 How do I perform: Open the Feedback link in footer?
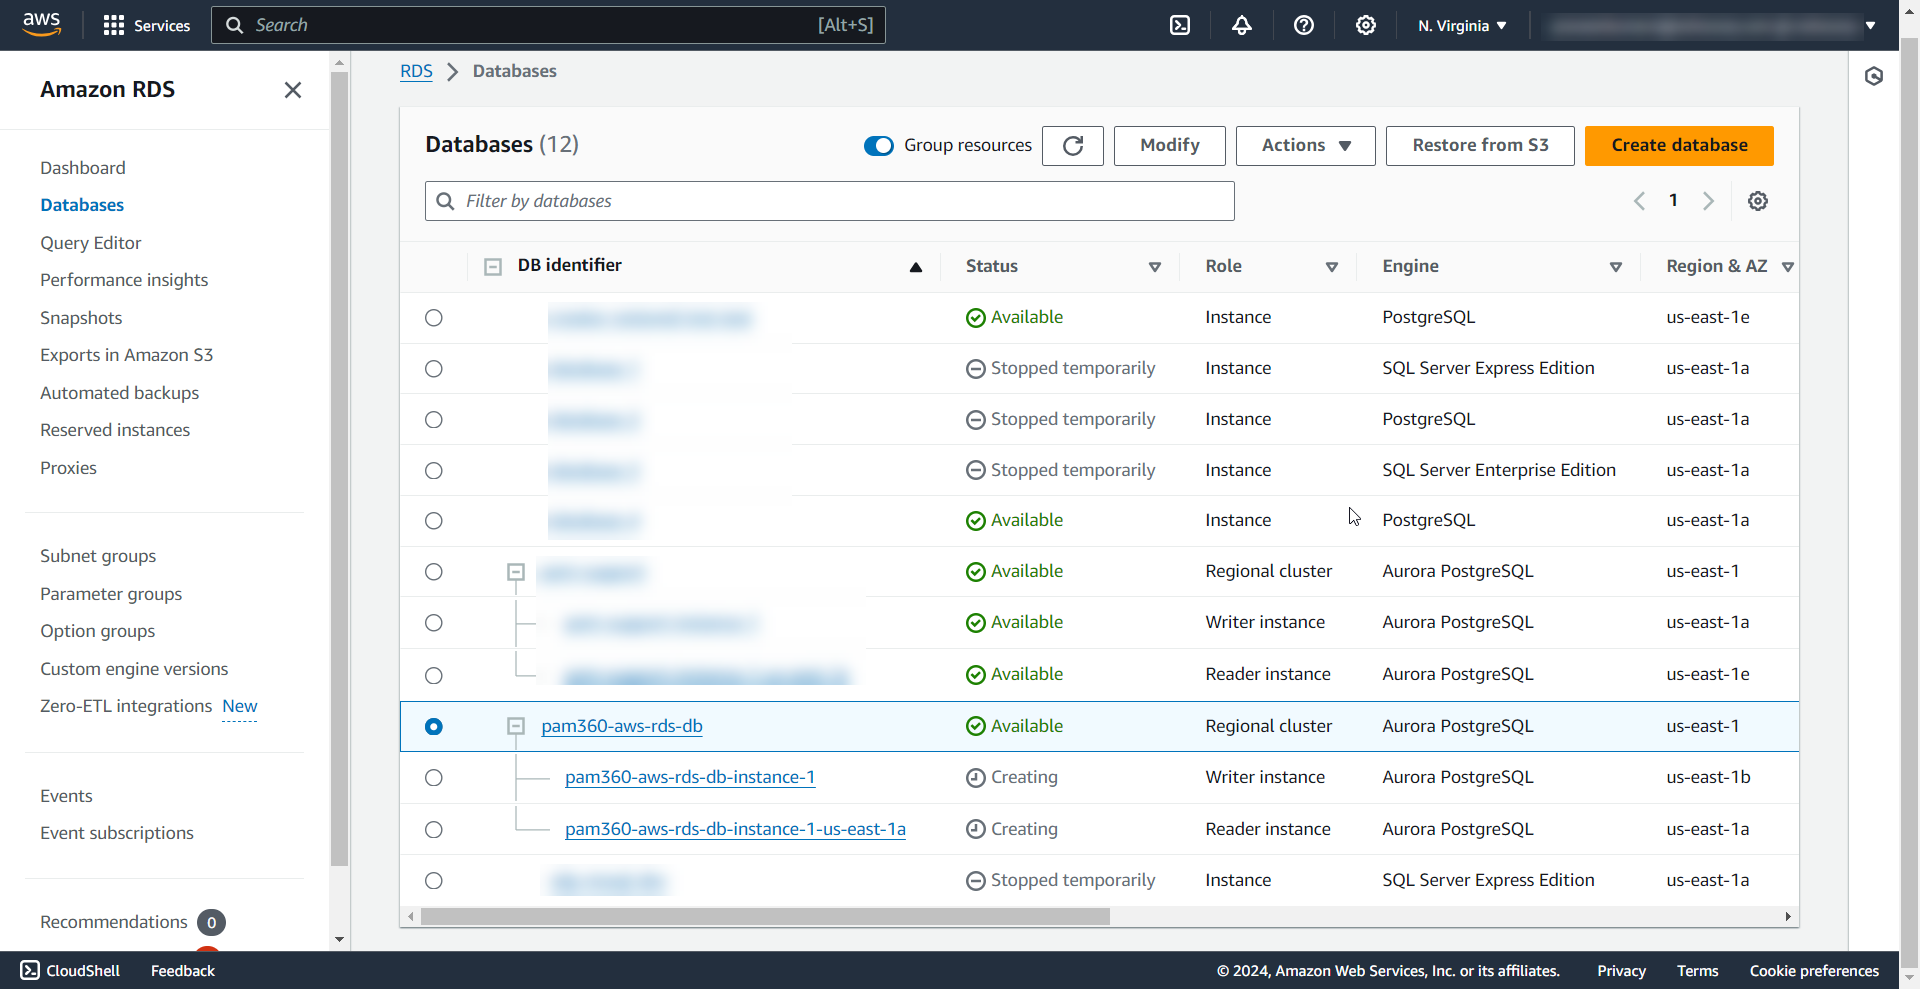[183, 971]
